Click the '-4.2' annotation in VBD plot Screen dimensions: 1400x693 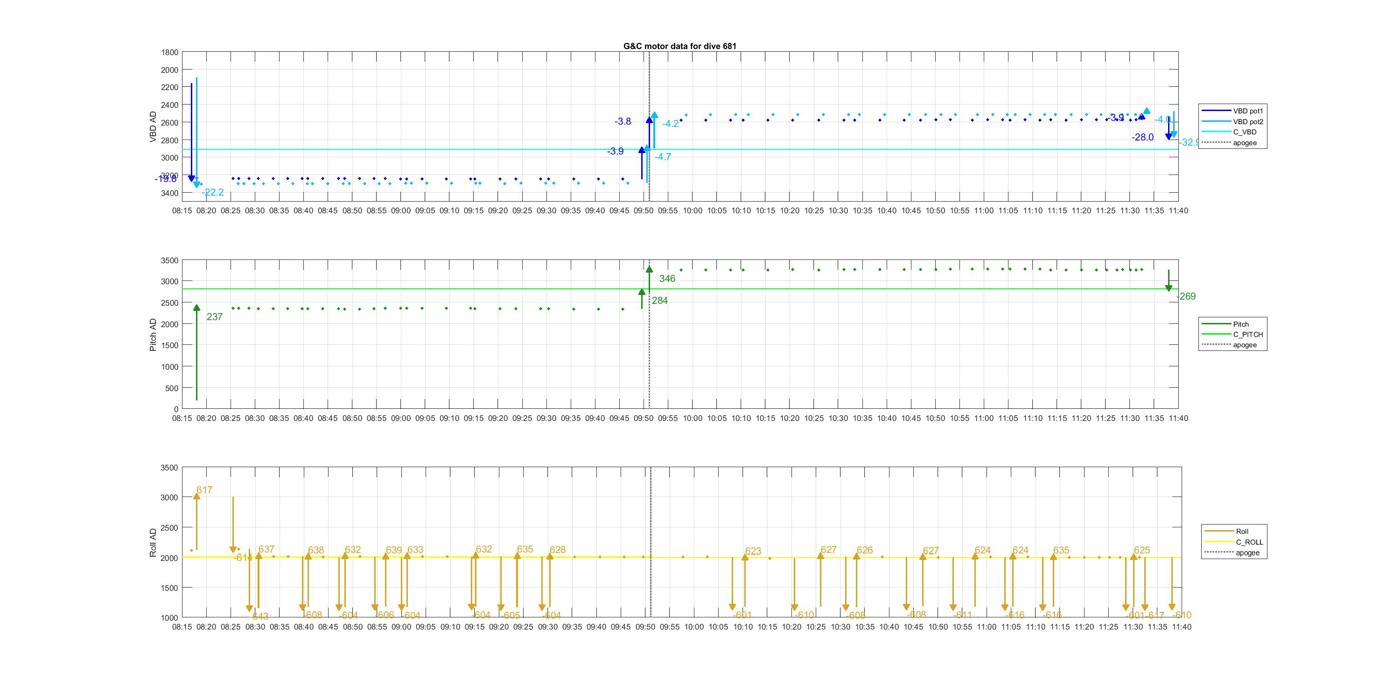670,124
